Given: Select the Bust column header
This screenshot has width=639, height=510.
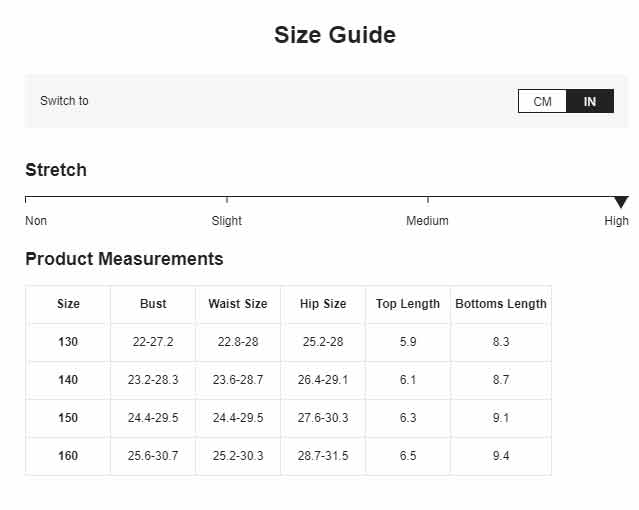Looking at the screenshot, I should click(x=153, y=304).
